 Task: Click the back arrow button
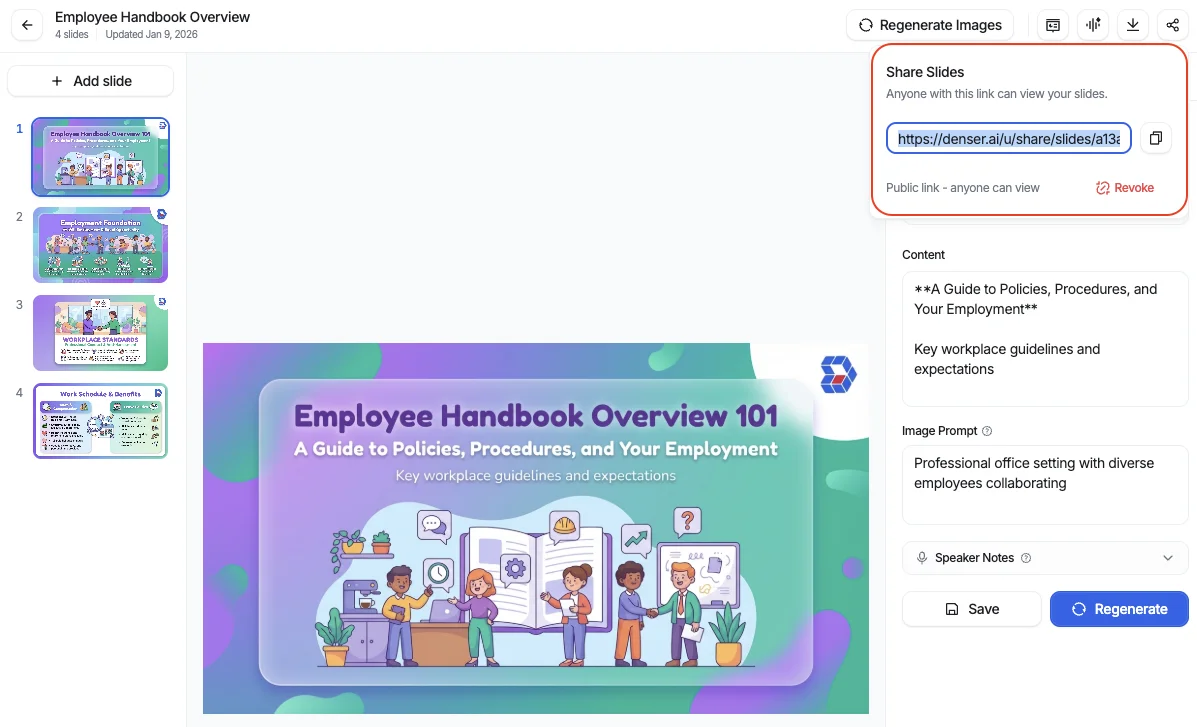[26, 25]
